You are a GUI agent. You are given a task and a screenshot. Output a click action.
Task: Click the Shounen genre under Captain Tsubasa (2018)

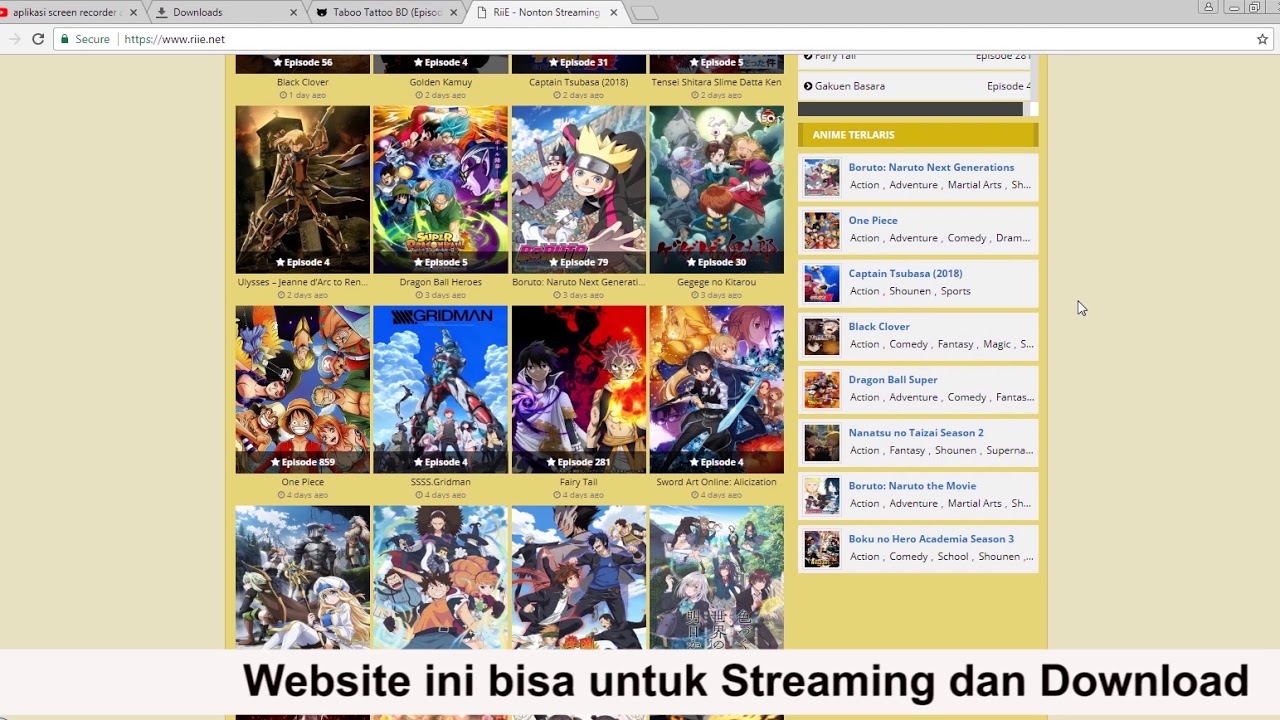[910, 291]
